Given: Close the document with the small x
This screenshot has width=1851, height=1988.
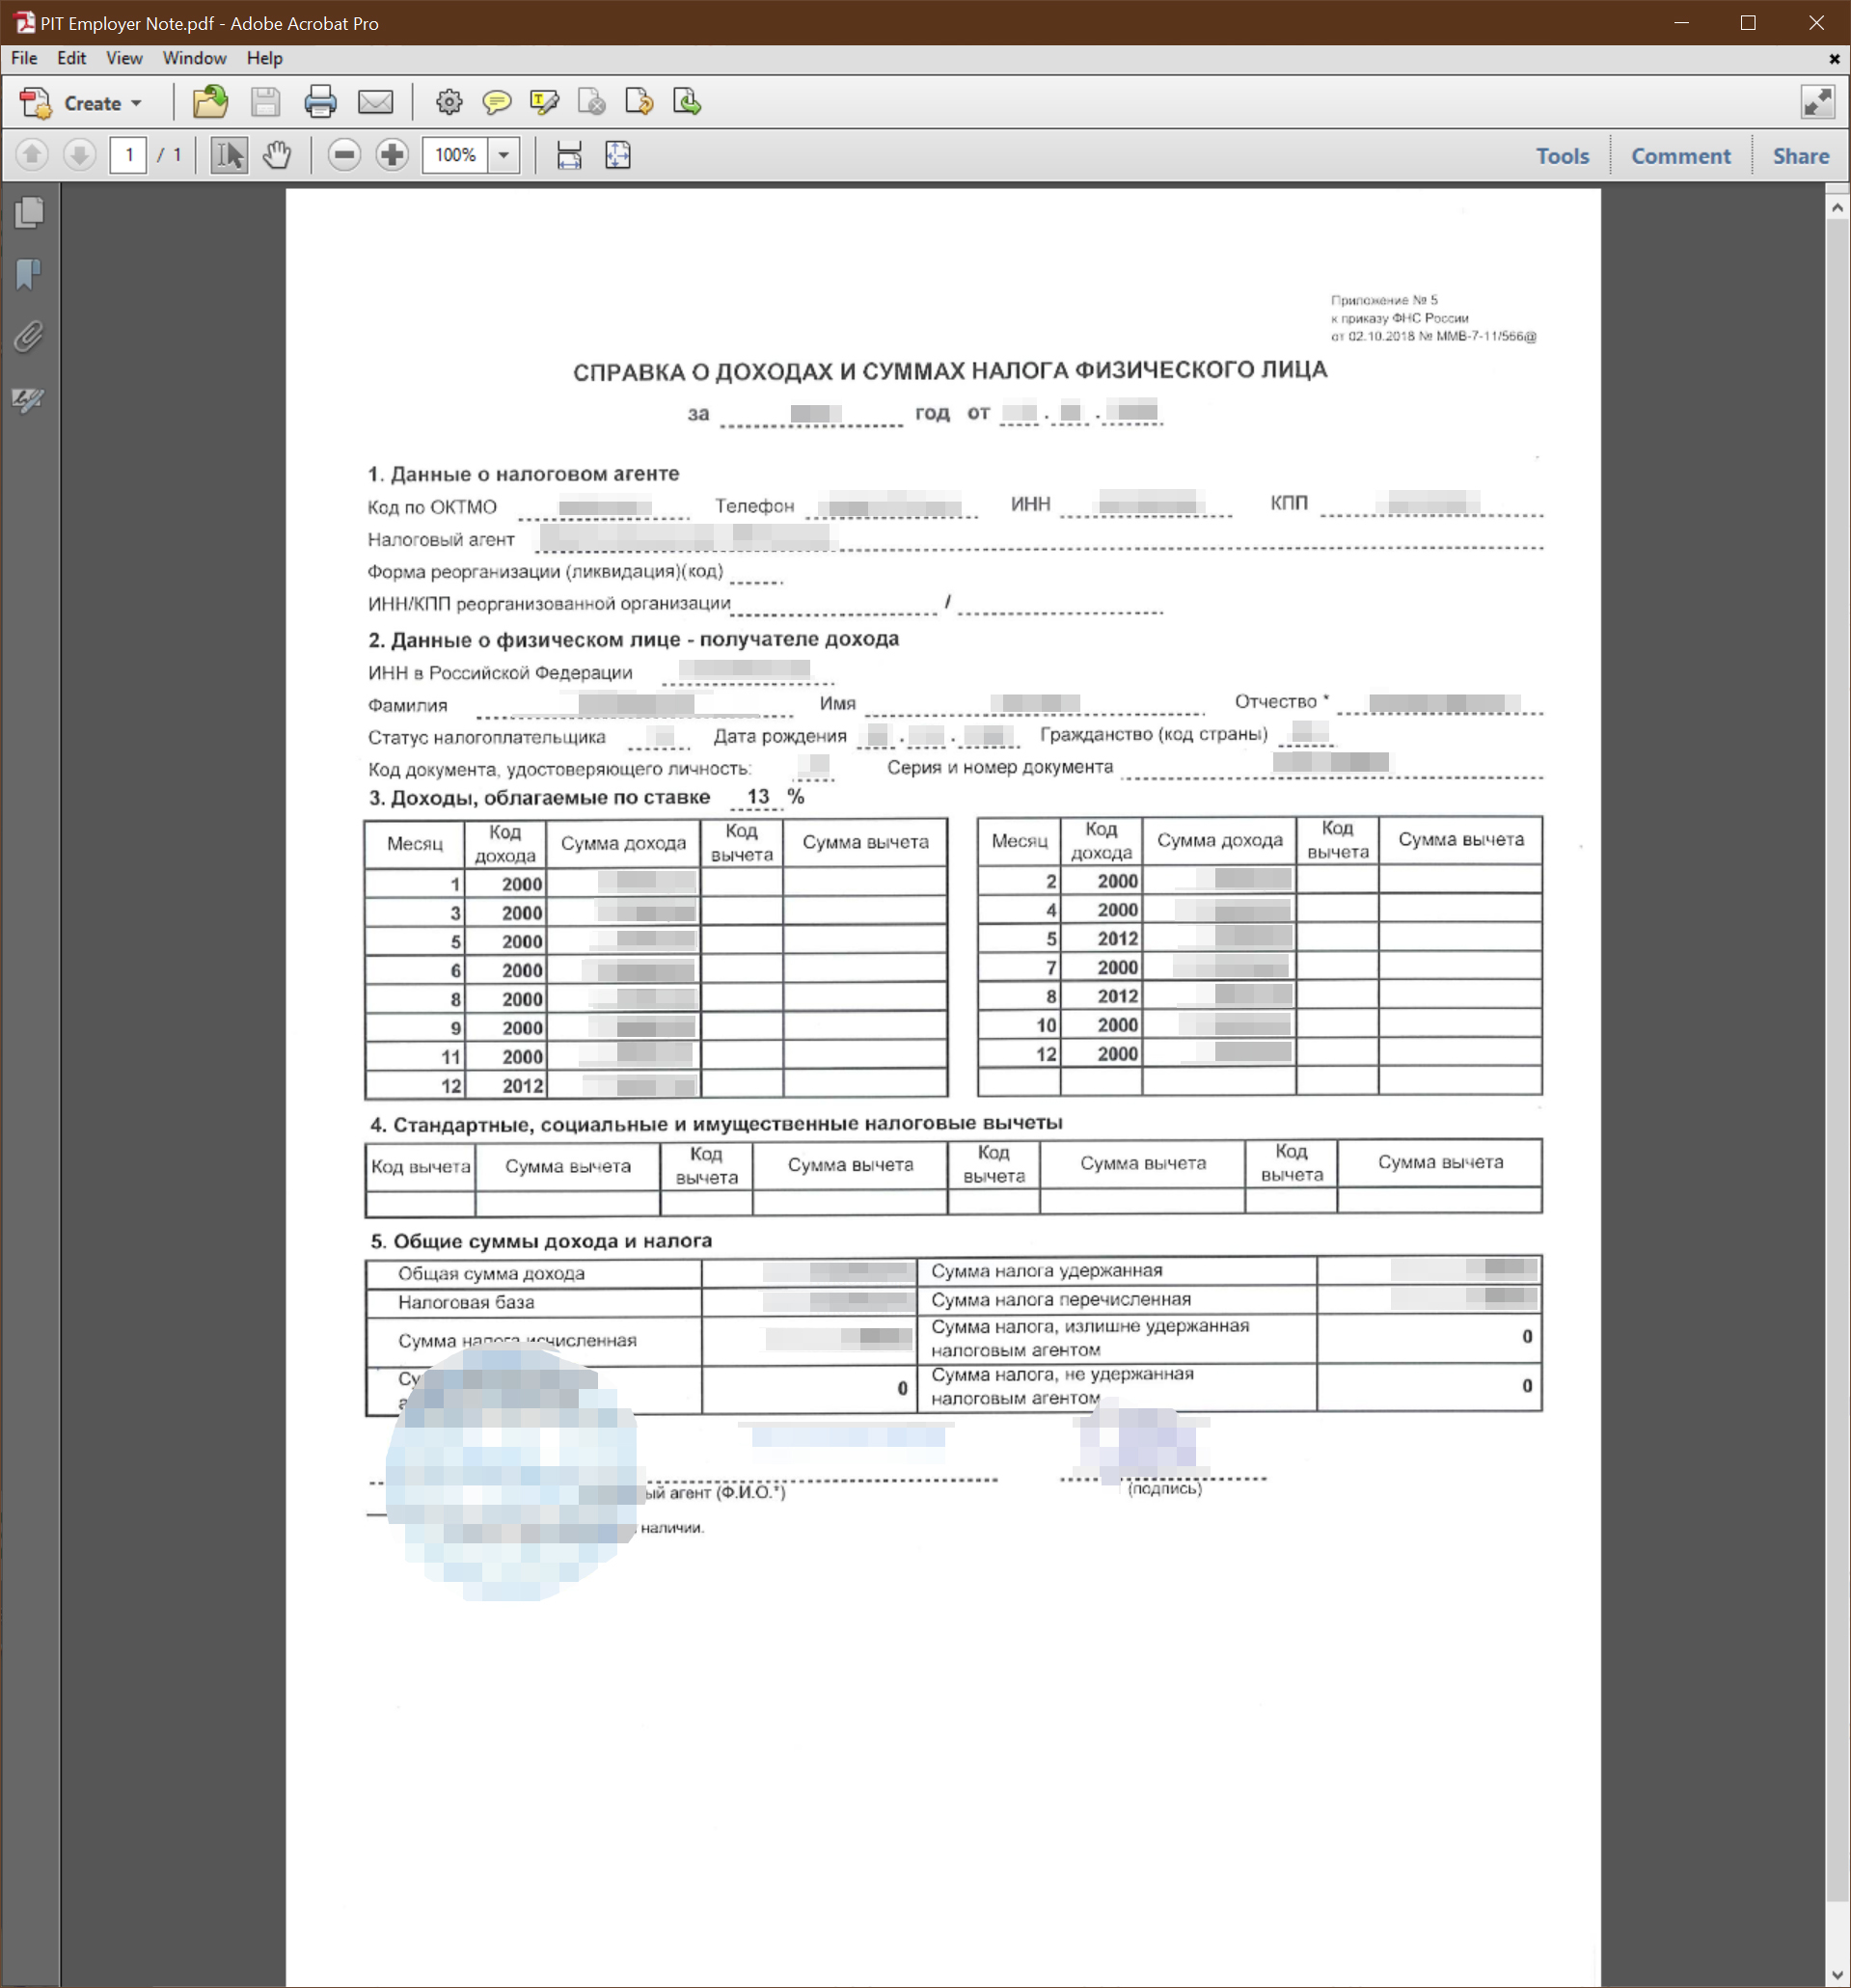Looking at the screenshot, I should point(1834,59).
